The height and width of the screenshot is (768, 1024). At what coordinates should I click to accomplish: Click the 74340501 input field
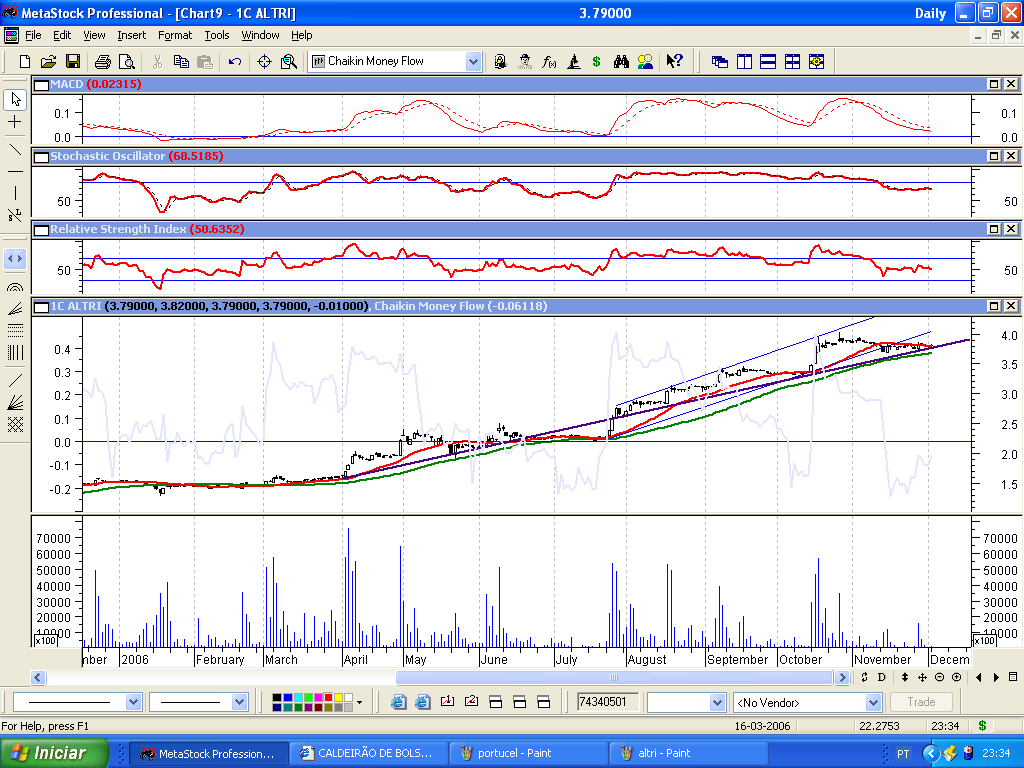click(x=607, y=702)
